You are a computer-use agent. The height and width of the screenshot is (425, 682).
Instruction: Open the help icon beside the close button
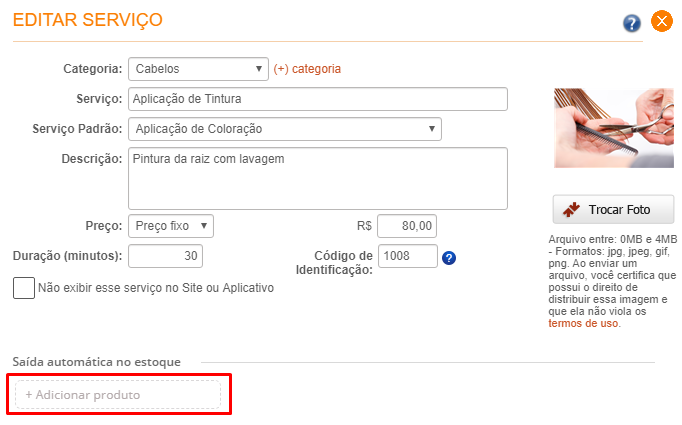pos(632,23)
